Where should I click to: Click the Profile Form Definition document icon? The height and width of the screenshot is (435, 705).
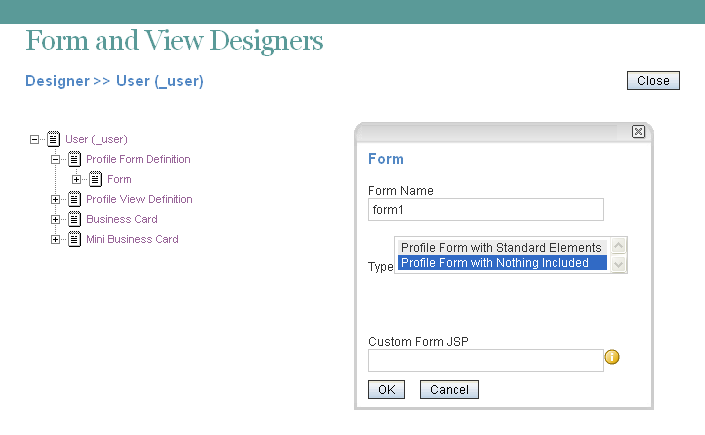(74, 159)
